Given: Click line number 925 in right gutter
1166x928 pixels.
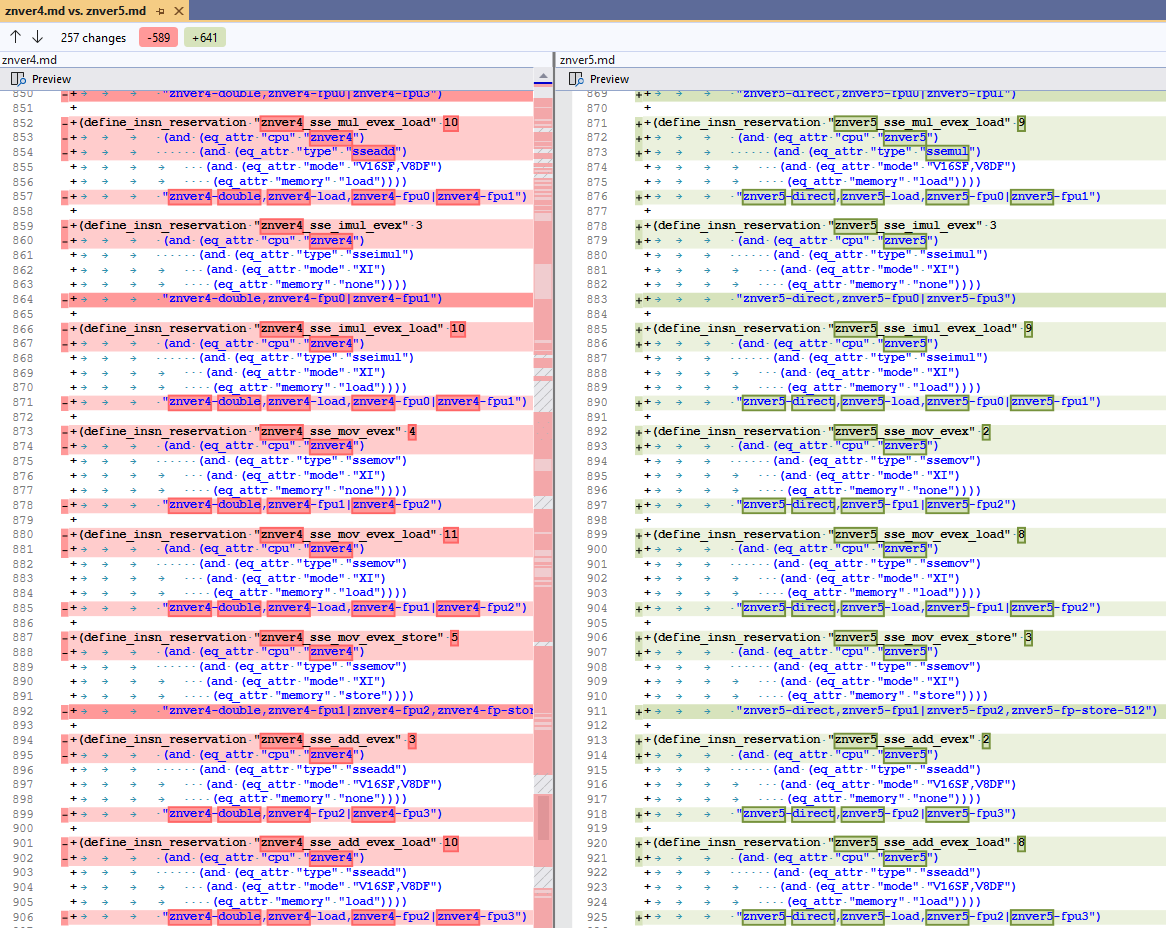Looking at the screenshot, I should [x=597, y=917].
